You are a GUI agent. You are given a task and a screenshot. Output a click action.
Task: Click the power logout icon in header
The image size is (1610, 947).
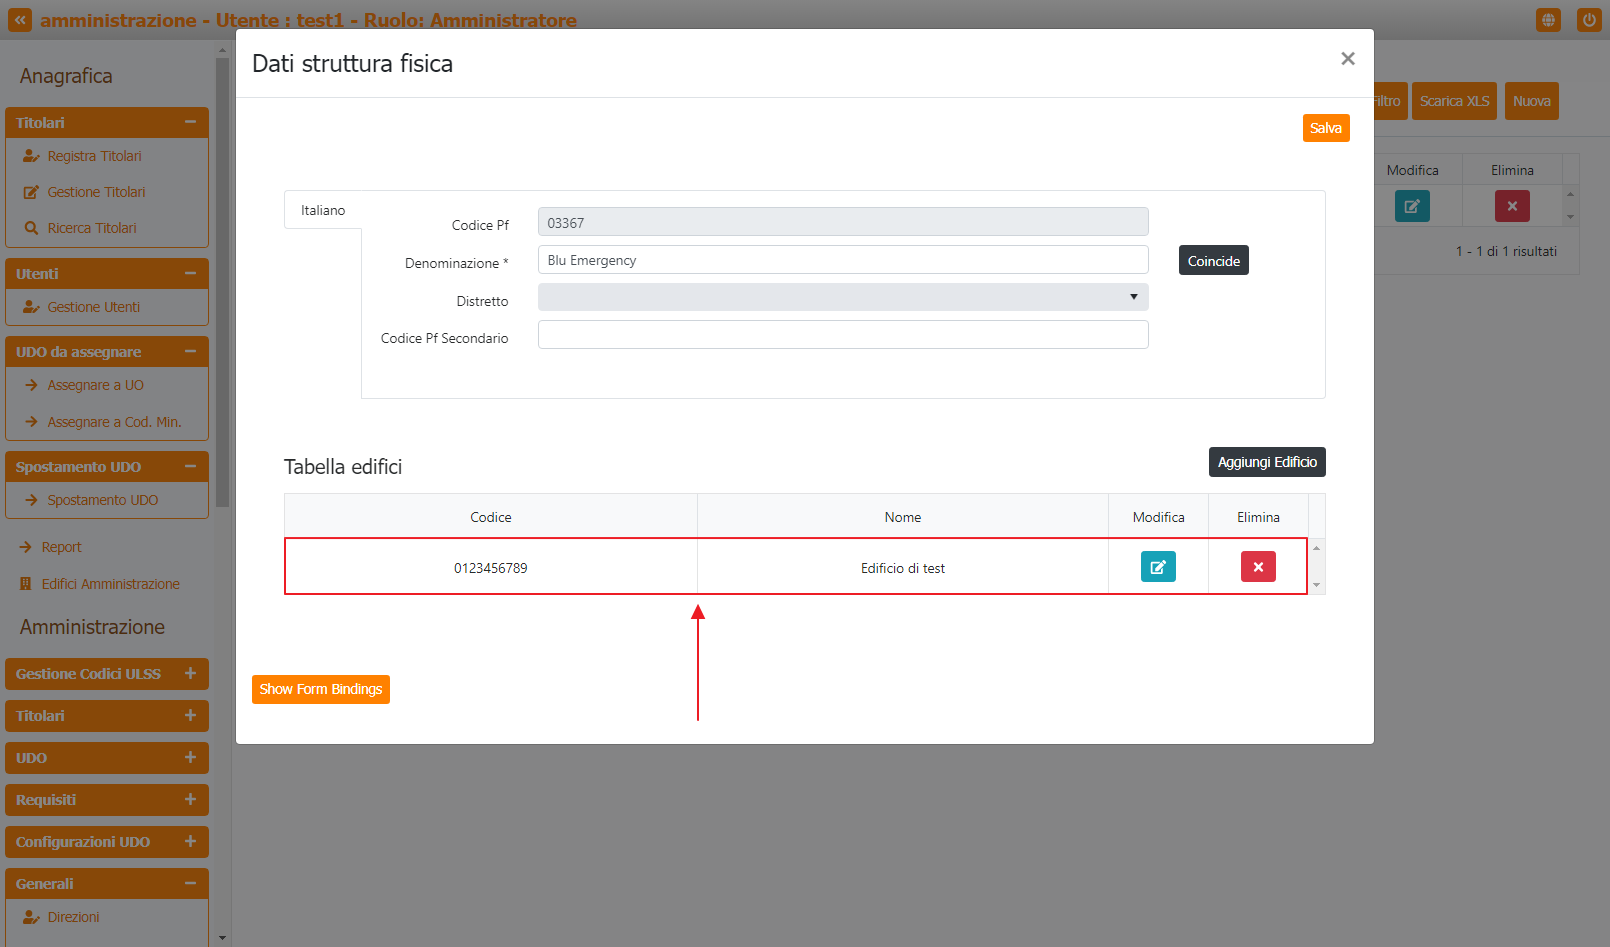[1589, 20]
